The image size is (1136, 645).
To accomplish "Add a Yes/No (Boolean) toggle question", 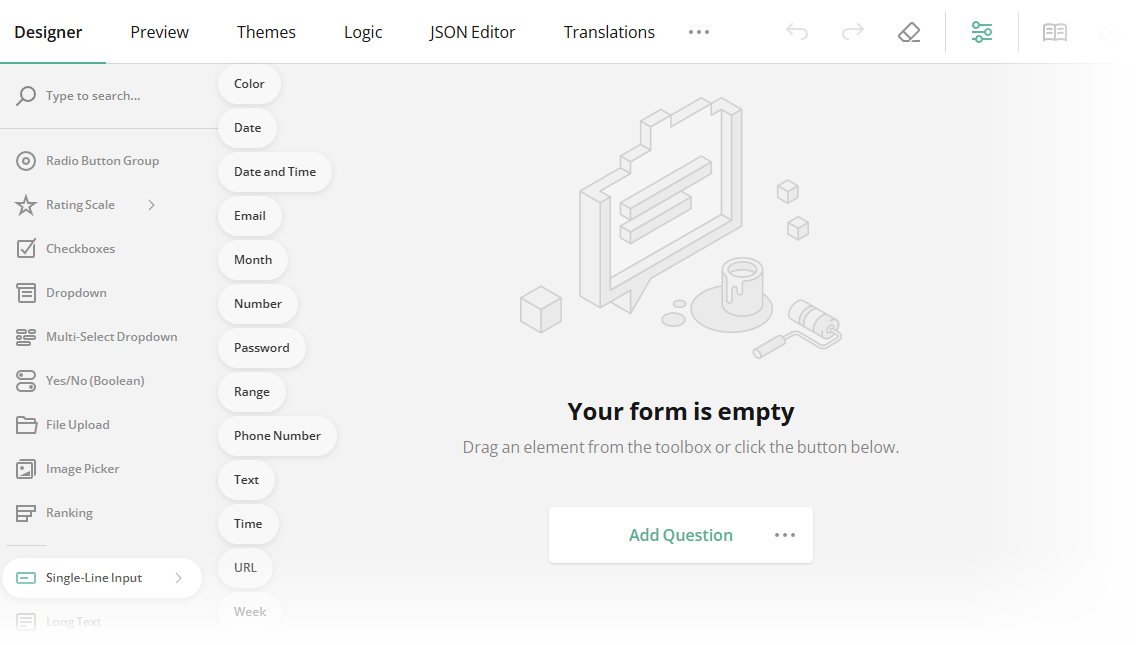I will coord(95,381).
